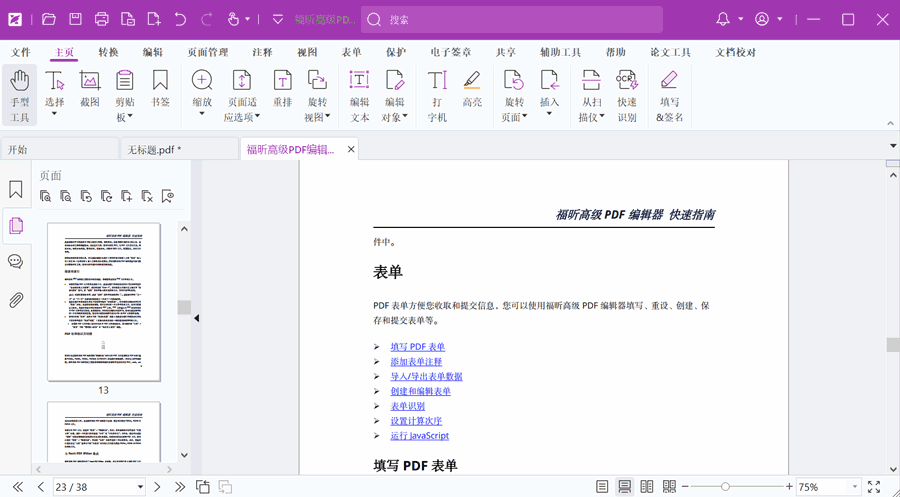Switch to the Comment tab (注释)

262,52
